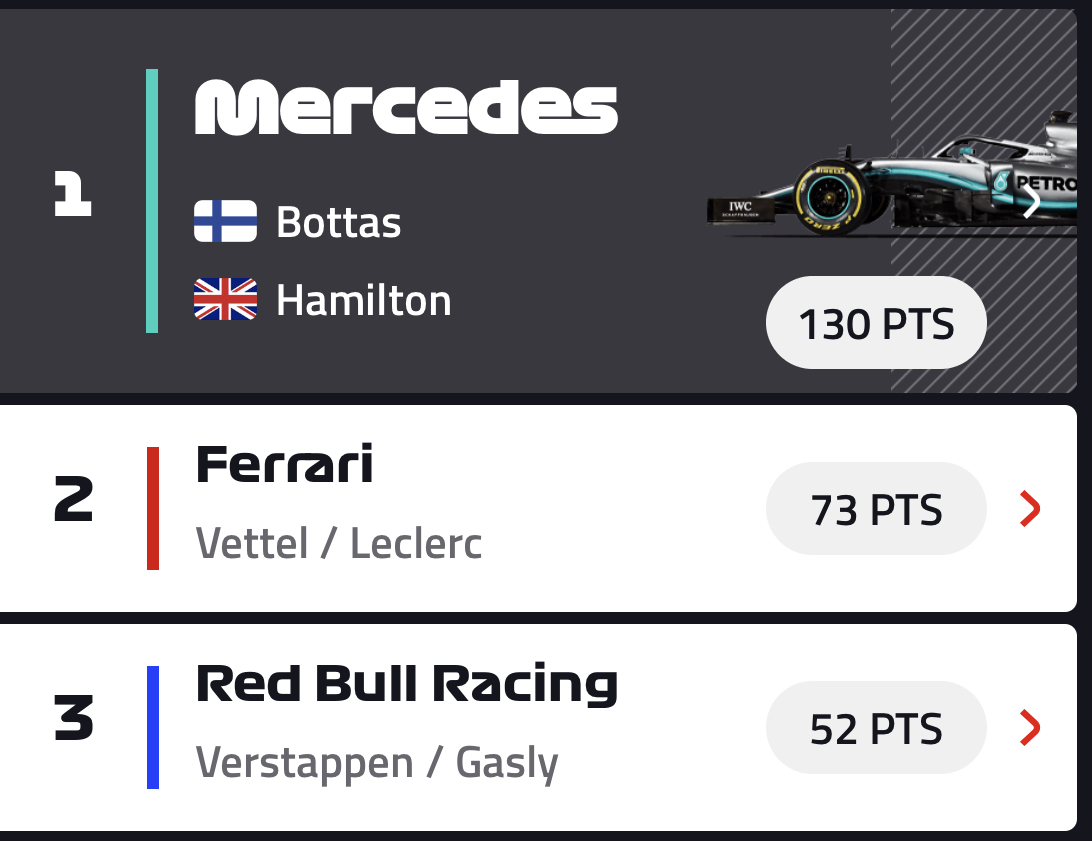Click Verstappen / Gasly drivers text
Image resolution: width=1092 pixels, height=841 pixels.
[376, 763]
